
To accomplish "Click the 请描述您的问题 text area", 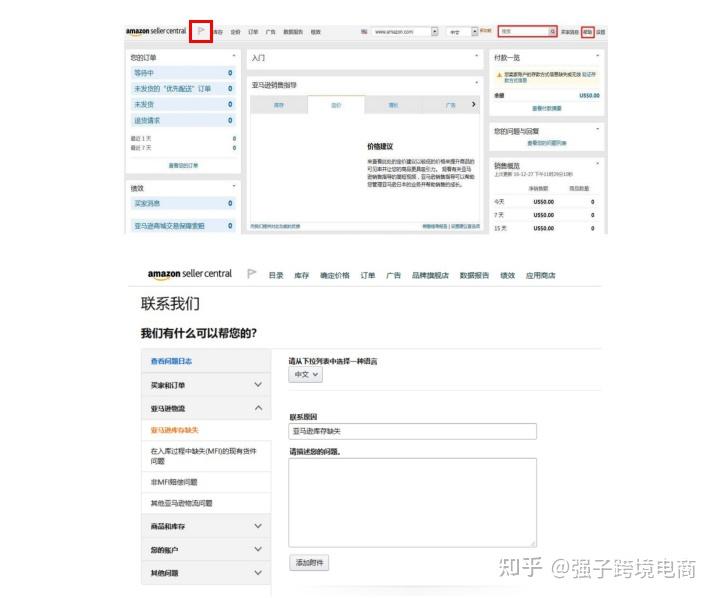I will point(413,502).
